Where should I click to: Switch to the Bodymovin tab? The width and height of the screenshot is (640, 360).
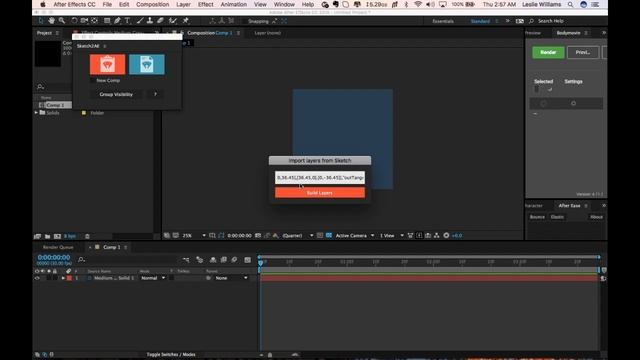[568, 33]
